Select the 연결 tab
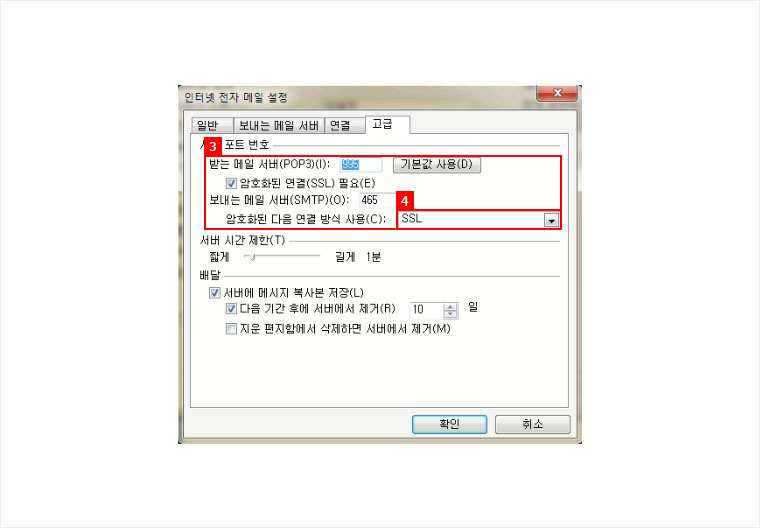The width and height of the screenshot is (760, 528). (344, 126)
